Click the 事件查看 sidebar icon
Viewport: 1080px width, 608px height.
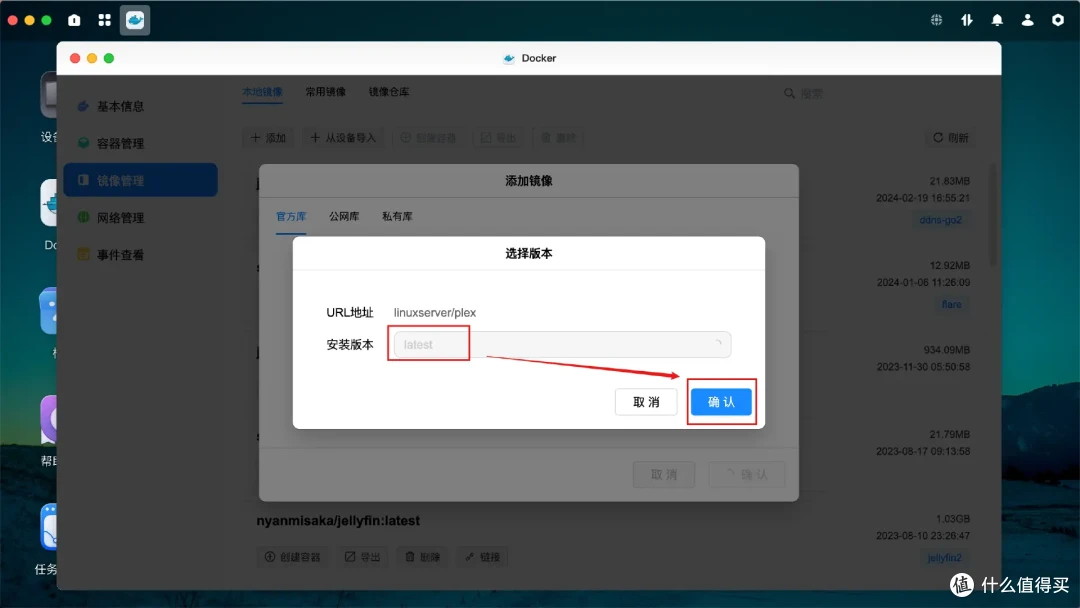pos(83,255)
